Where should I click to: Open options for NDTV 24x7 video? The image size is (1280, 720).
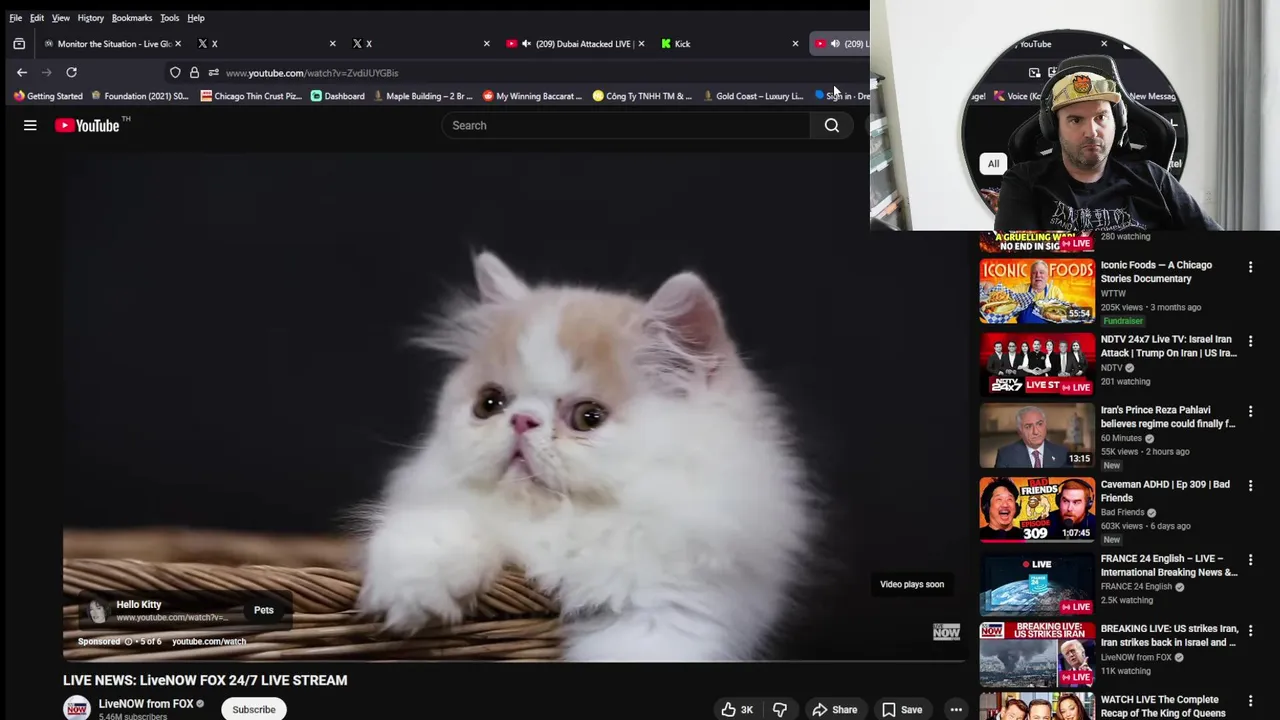[1250, 341]
